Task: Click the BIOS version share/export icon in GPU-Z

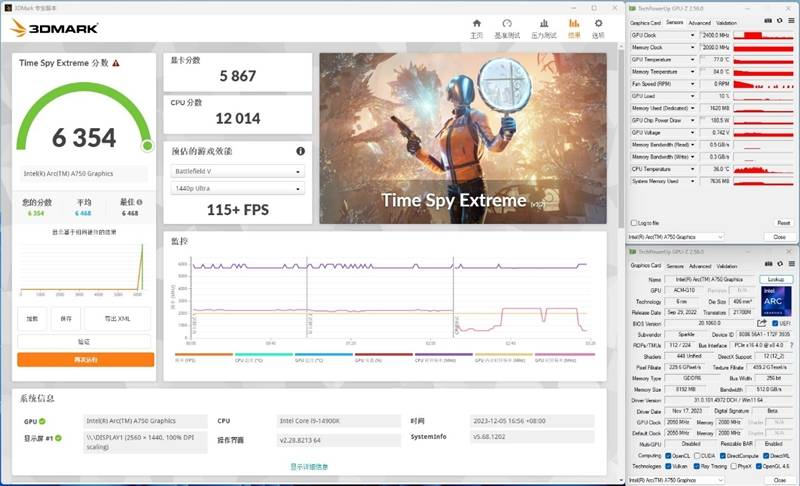Action: tap(762, 323)
